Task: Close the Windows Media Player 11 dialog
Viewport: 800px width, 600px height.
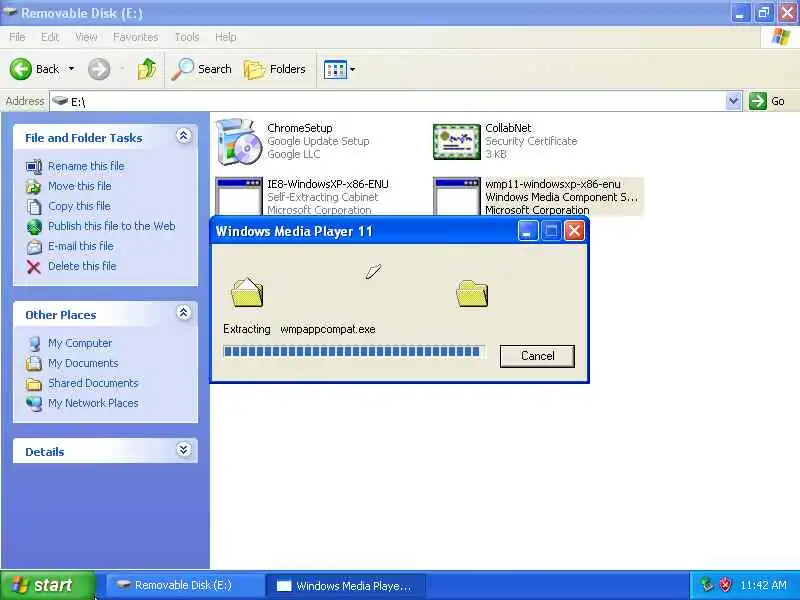Action: [574, 231]
